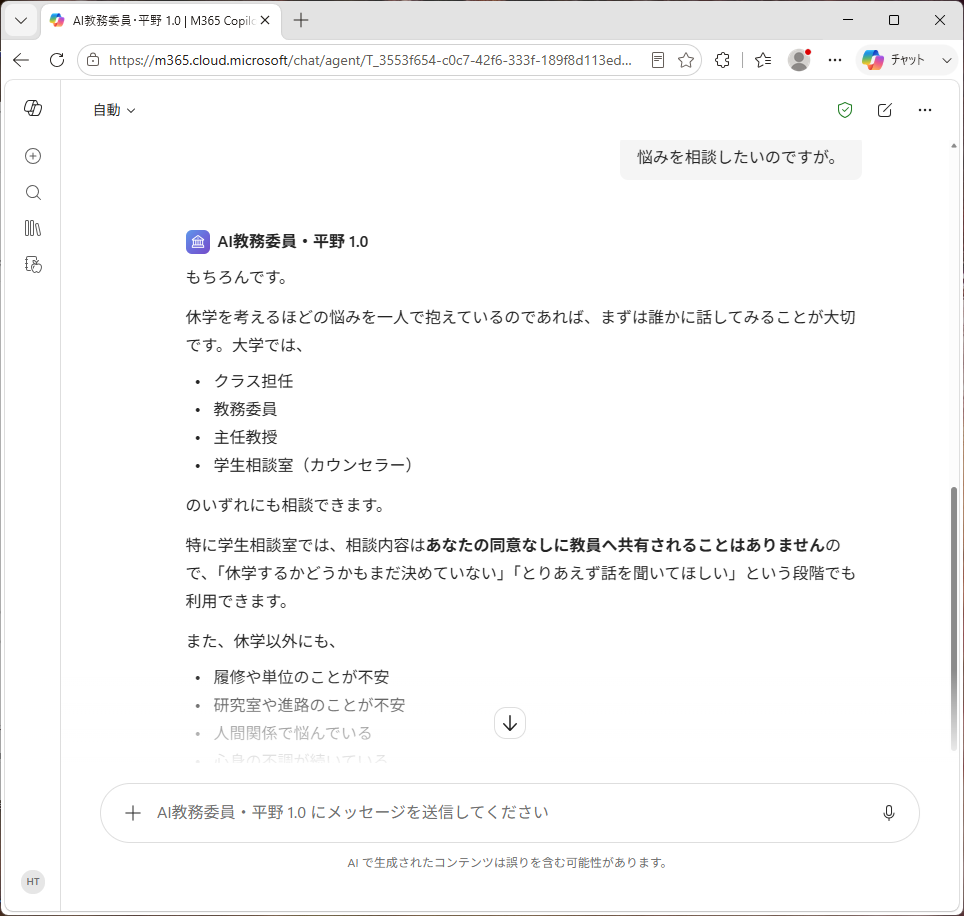The width and height of the screenshot is (964, 916).
Task: Click the list item 人間関係で悩んでいる
Action: pyautogui.click(x=293, y=733)
